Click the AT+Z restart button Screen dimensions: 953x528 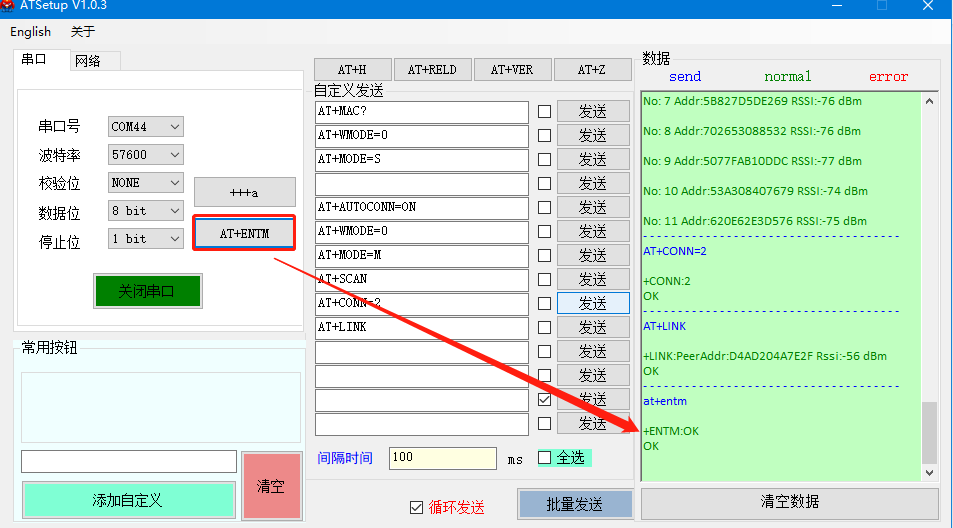point(592,70)
